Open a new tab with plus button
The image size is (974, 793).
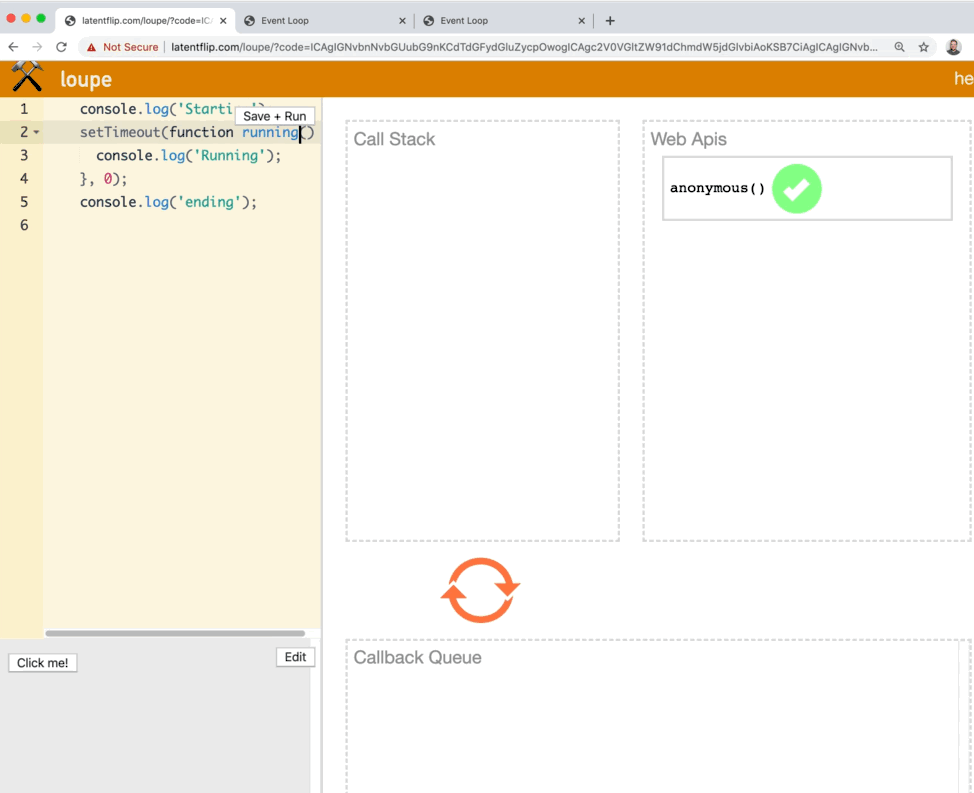(610, 20)
